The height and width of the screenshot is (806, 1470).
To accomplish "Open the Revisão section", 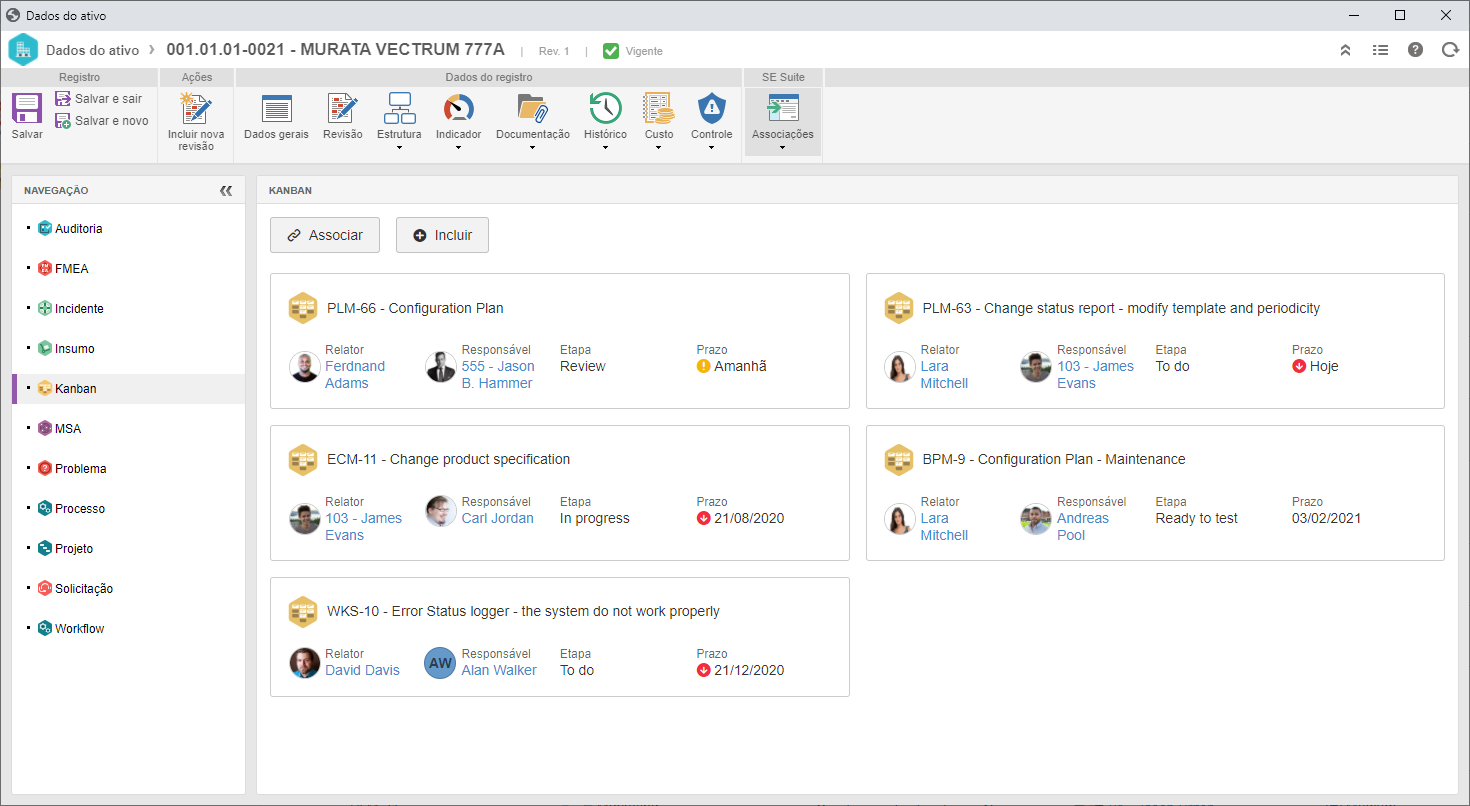I will point(343,117).
